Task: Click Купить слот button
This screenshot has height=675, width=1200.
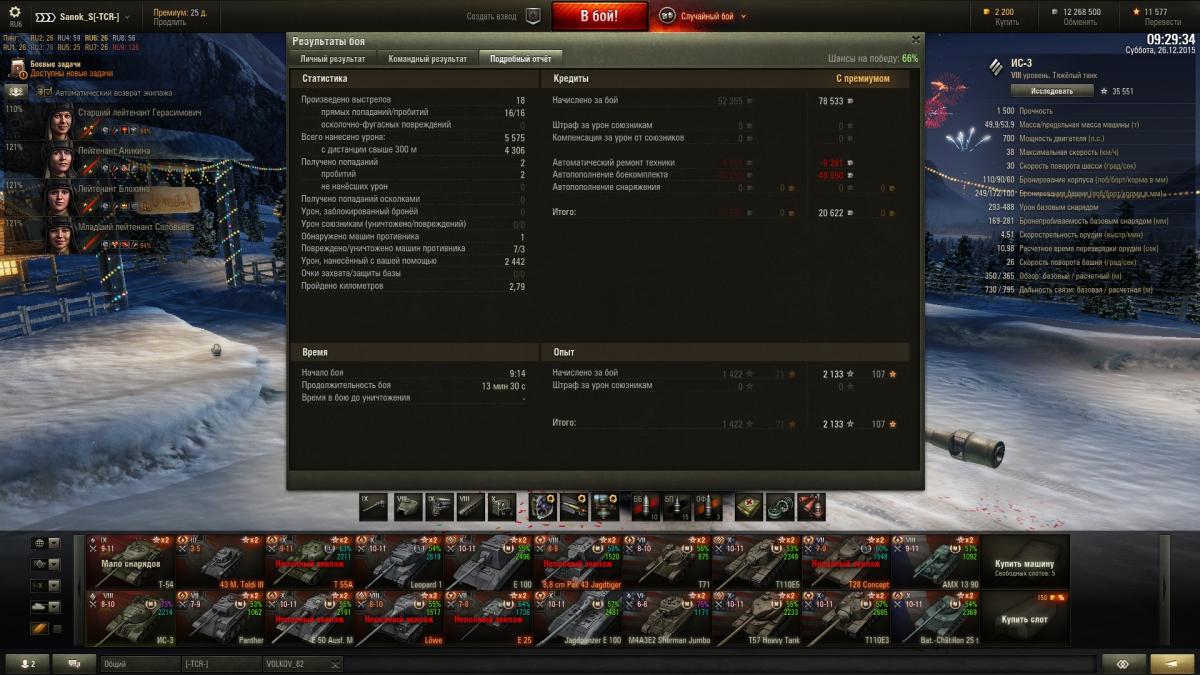Action: click(1025, 618)
